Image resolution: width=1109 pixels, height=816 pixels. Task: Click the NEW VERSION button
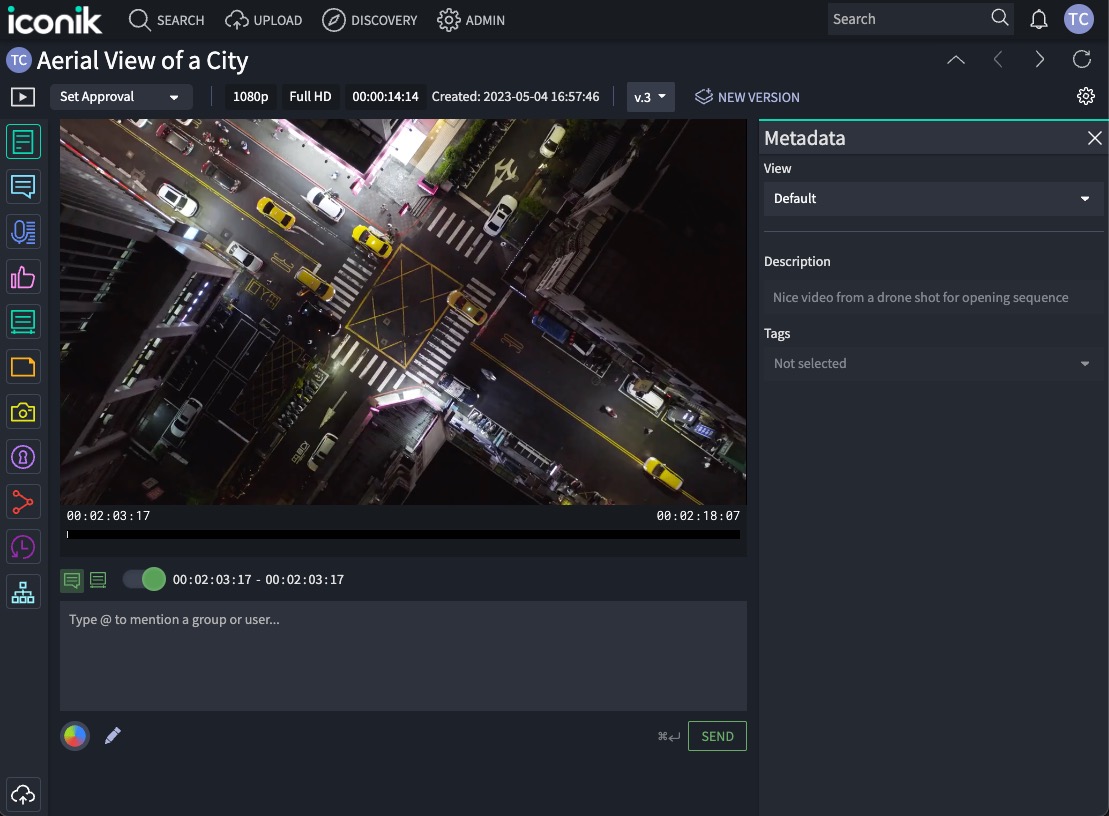tap(747, 97)
